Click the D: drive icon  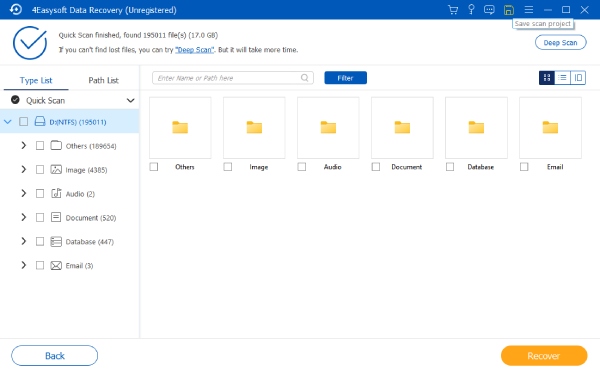(40, 122)
